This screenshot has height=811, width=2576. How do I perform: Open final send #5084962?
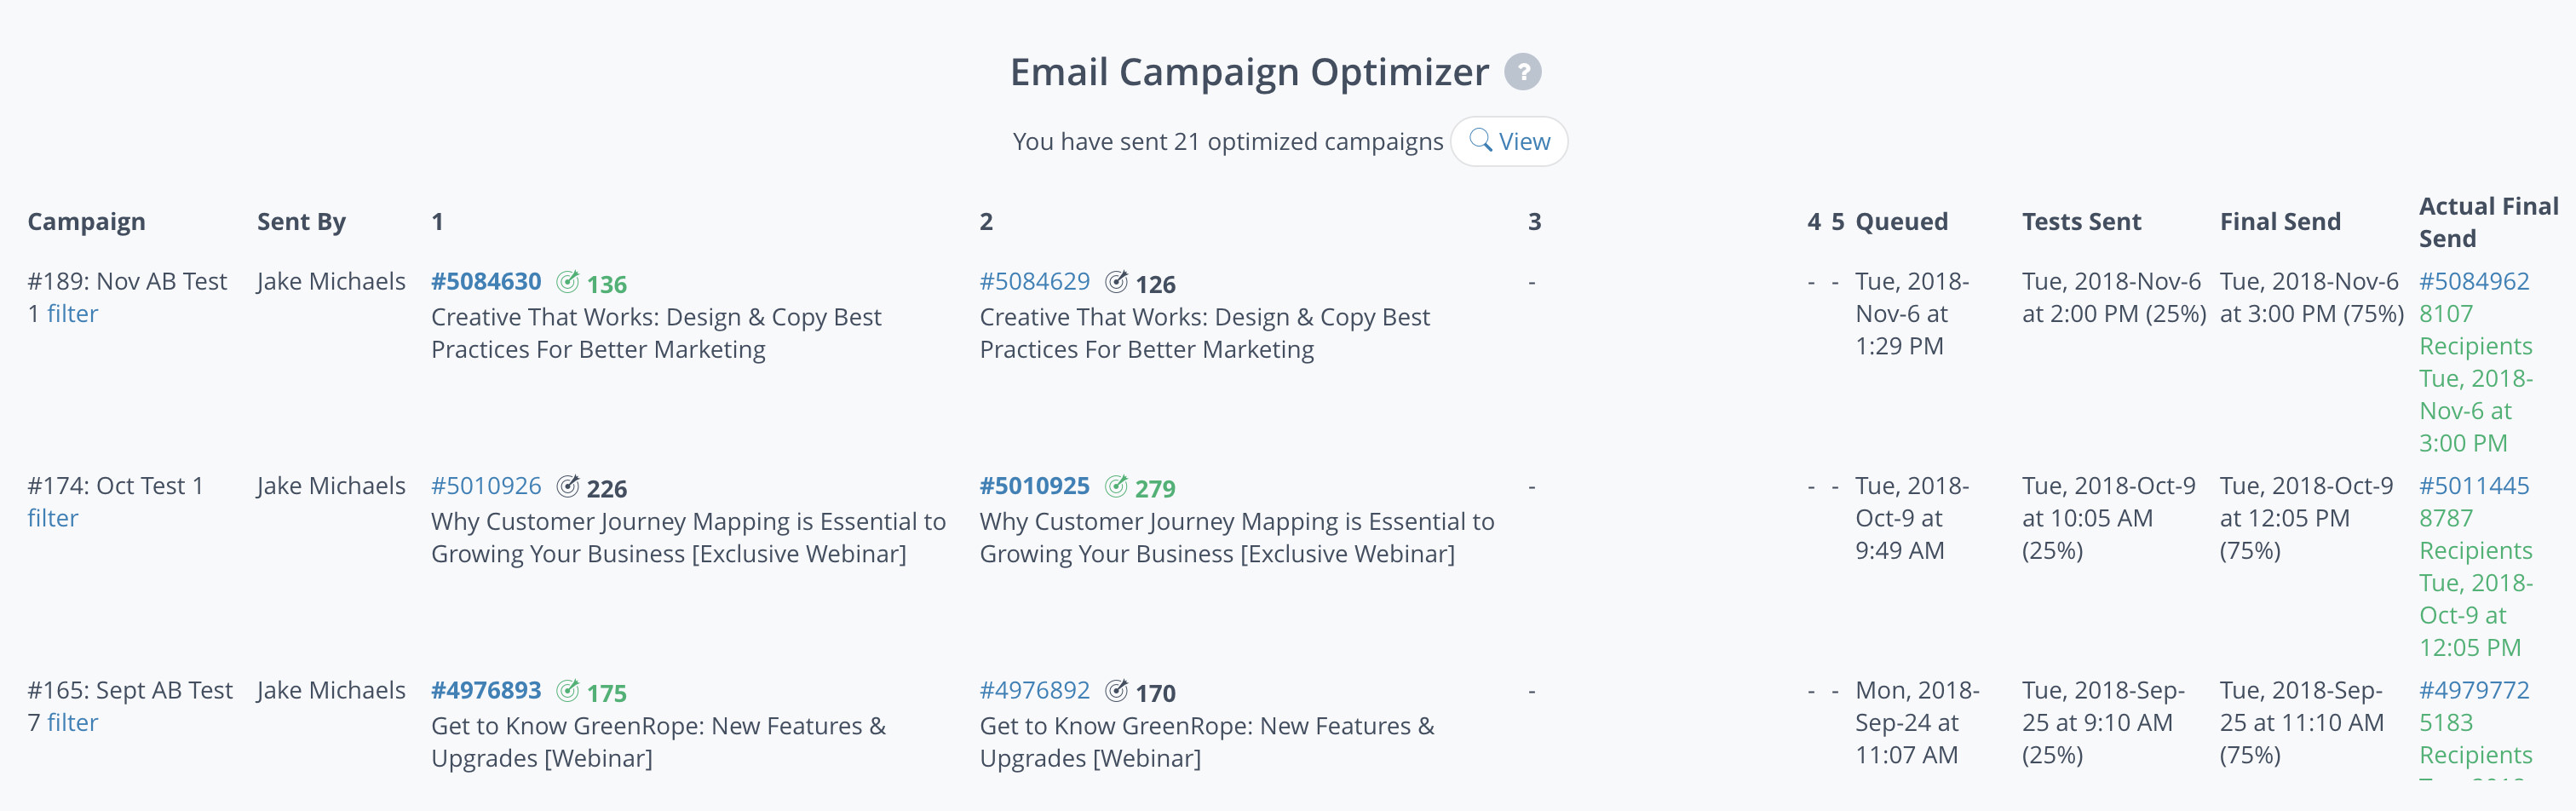(x=2474, y=282)
